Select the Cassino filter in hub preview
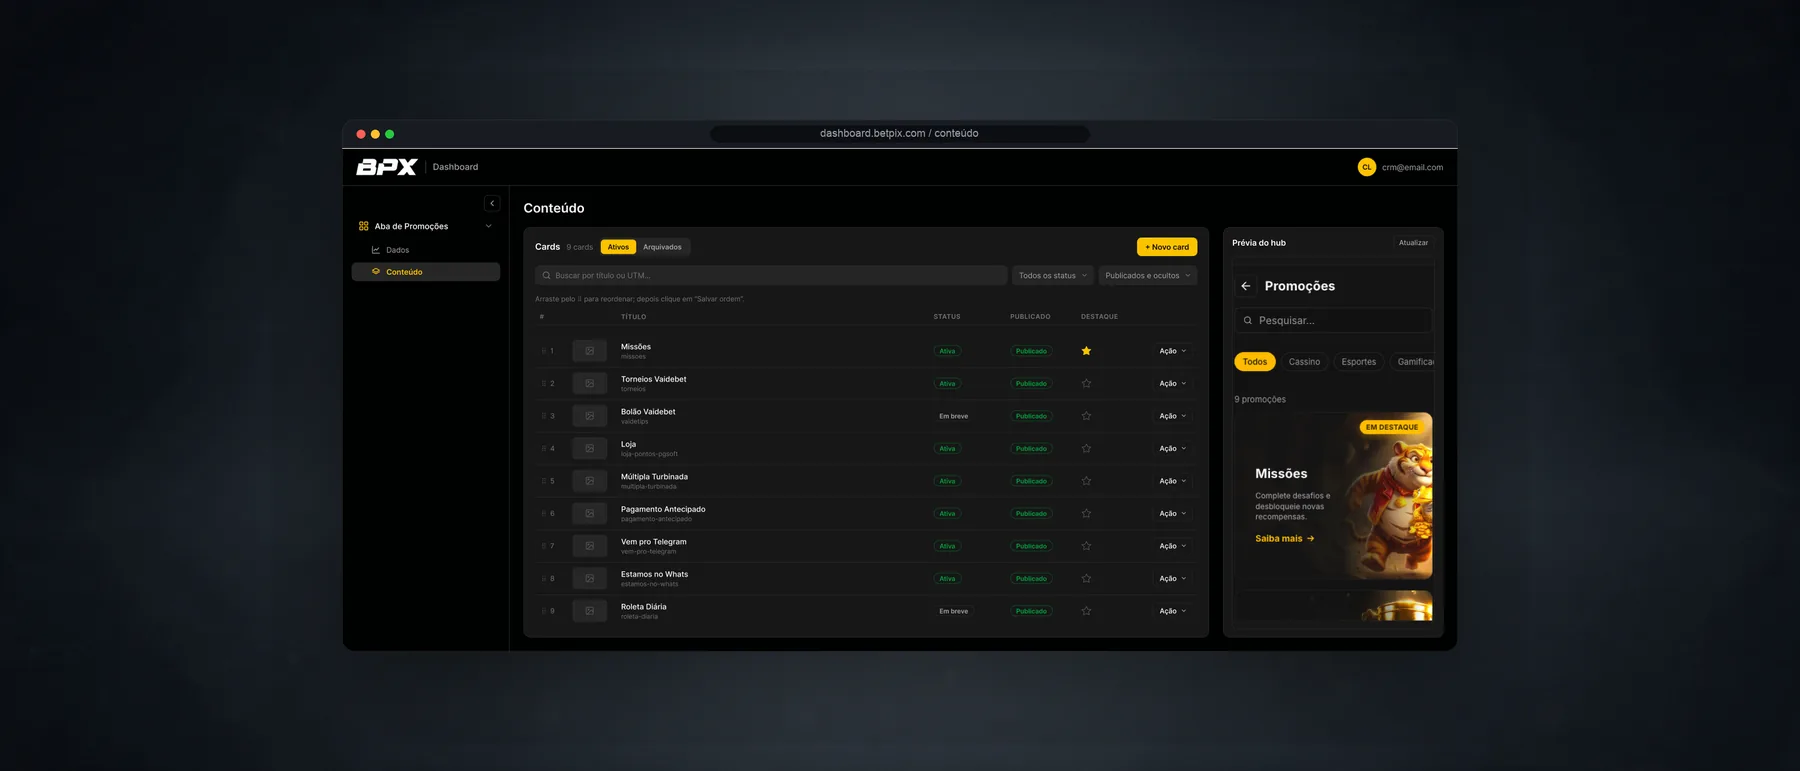This screenshot has height=771, width=1800. tap(1304, 362)
